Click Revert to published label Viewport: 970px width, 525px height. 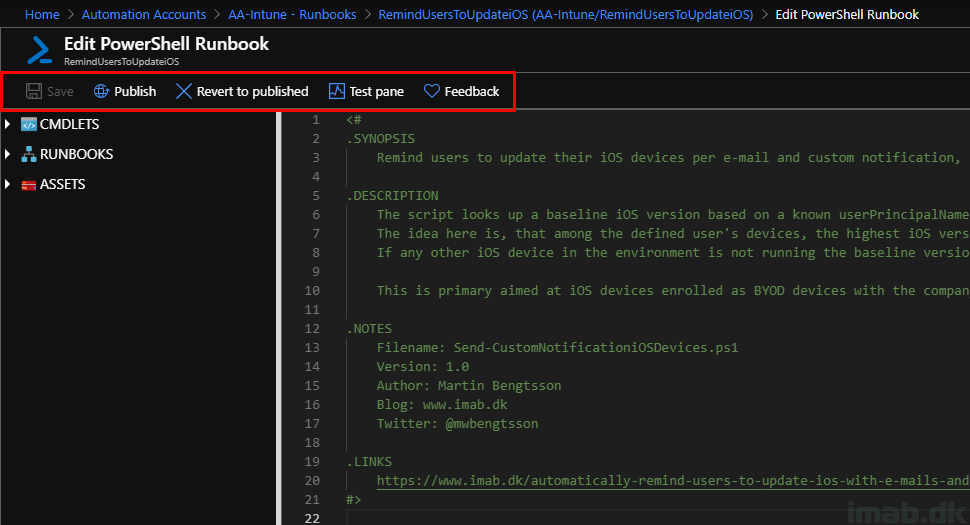[252, 92]
